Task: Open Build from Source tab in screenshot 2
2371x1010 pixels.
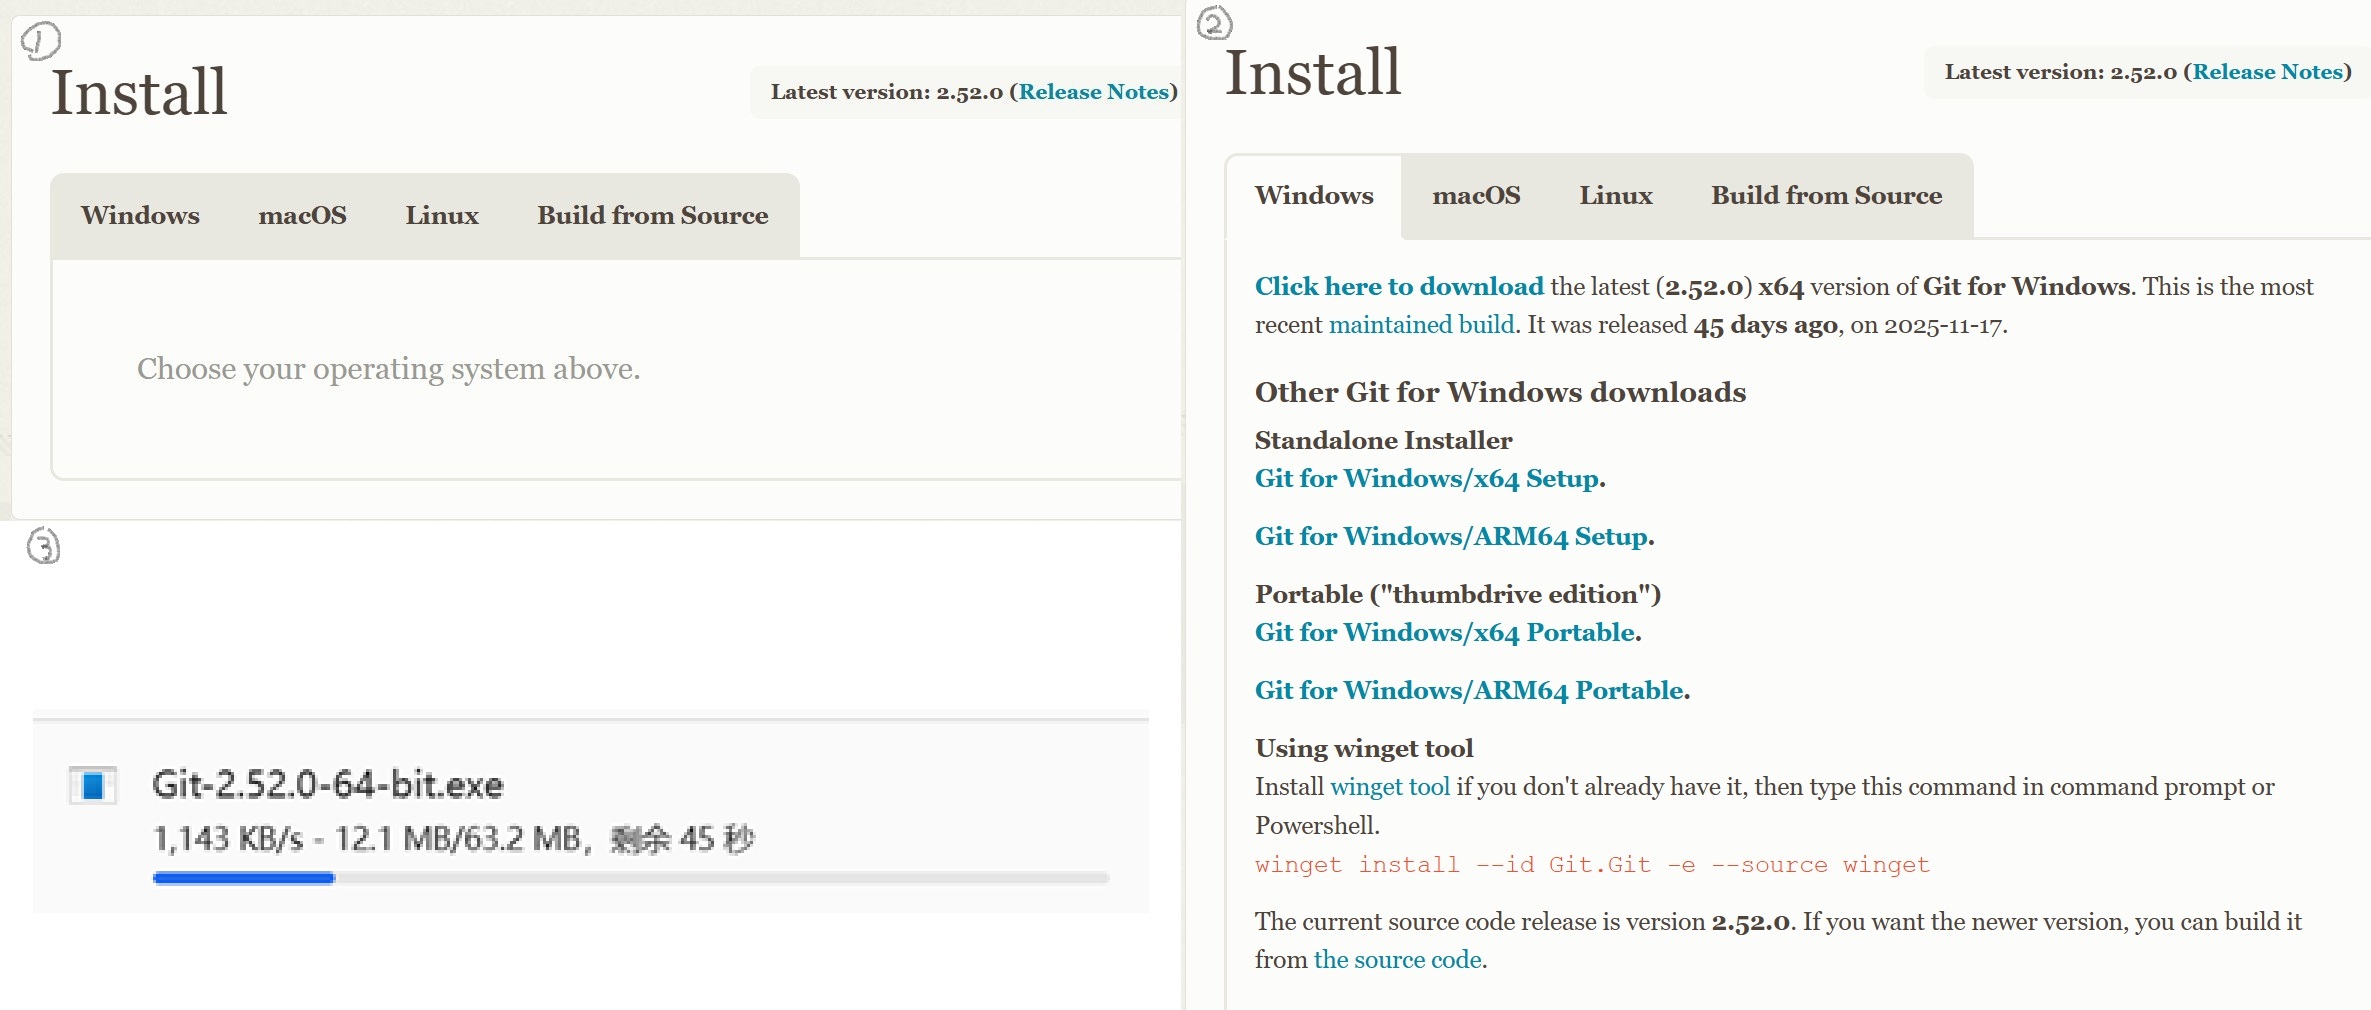Action: tap(1826, 196)
